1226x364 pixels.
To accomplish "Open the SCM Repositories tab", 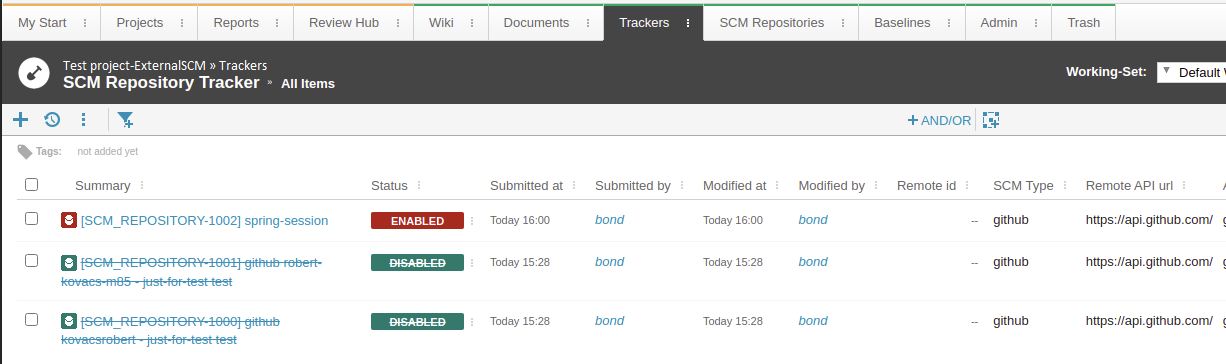I will click(x=772, y=22).
